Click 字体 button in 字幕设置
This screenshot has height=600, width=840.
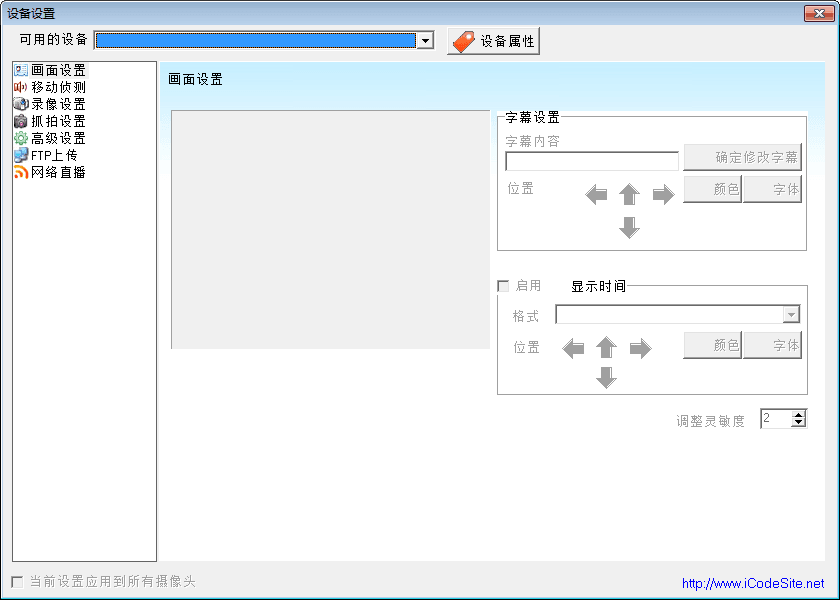click(x=772, y=189)
